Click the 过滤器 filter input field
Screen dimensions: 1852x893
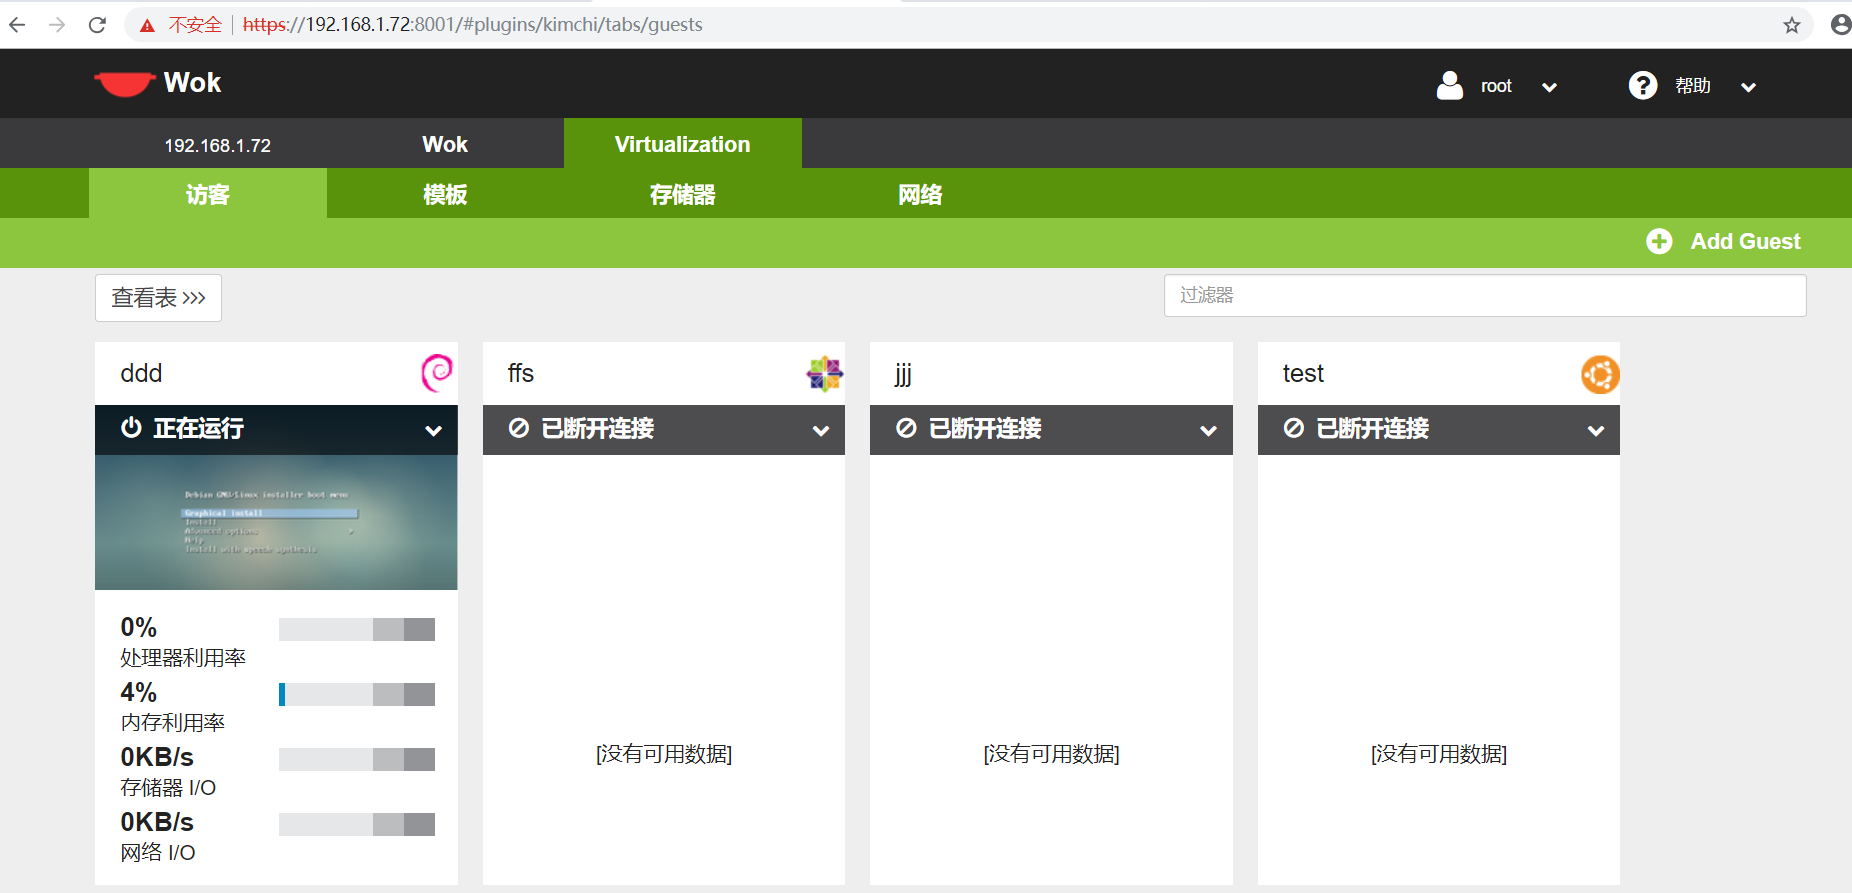pos(1485,295)
